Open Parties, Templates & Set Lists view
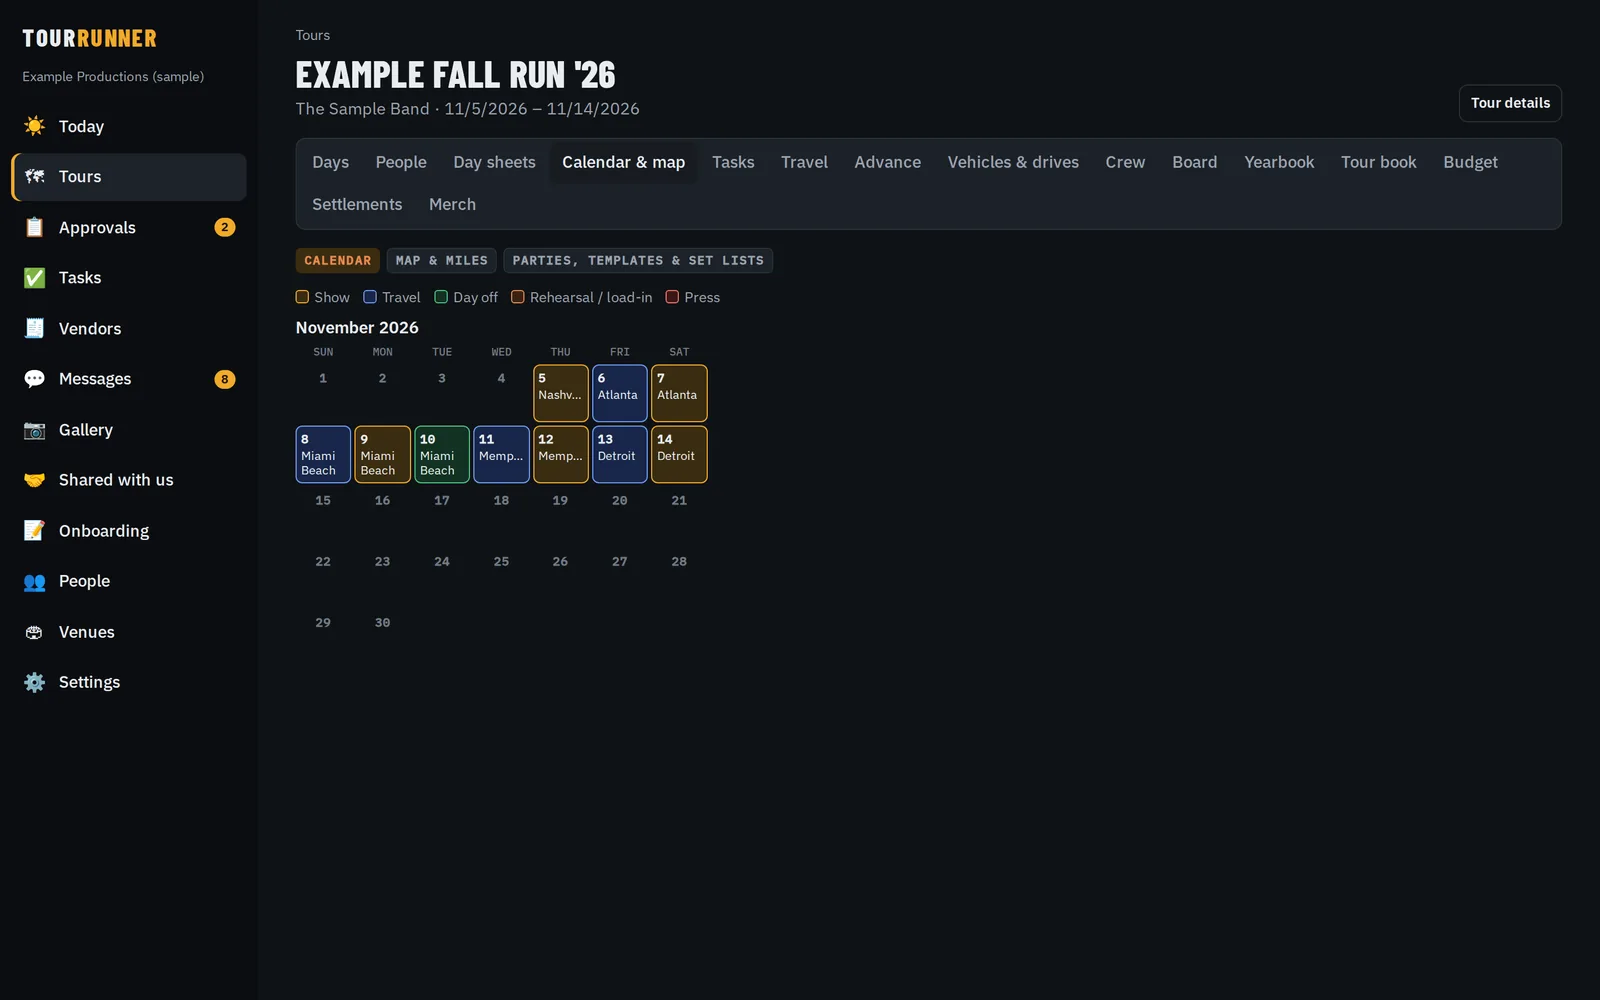Screen dimensions: 1600x1000 pos(638,261)
